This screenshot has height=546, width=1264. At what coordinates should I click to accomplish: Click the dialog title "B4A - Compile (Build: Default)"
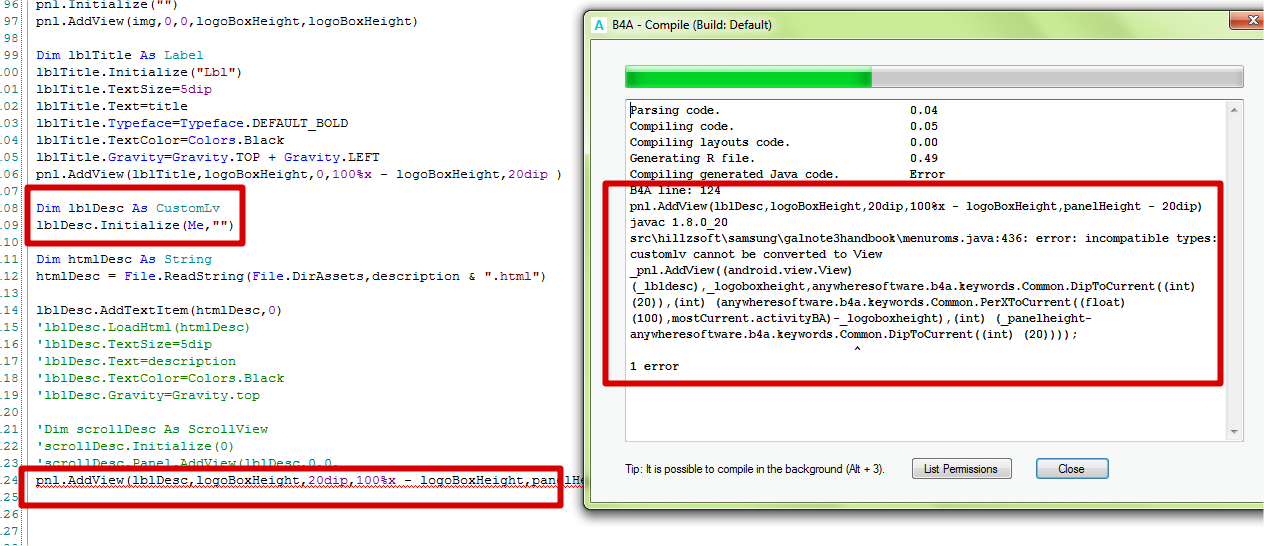pos(692,25)
